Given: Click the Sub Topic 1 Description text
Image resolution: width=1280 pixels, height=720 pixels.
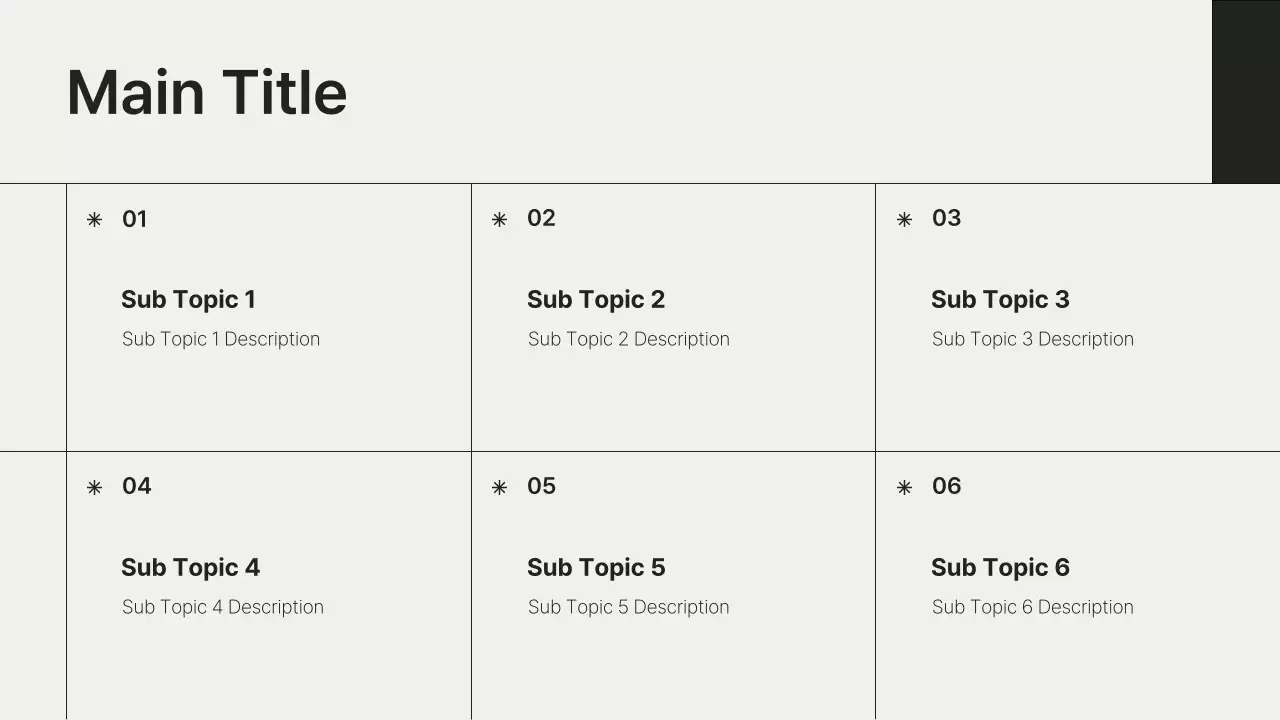Looking at the screenshot, I should pos(221,339).
